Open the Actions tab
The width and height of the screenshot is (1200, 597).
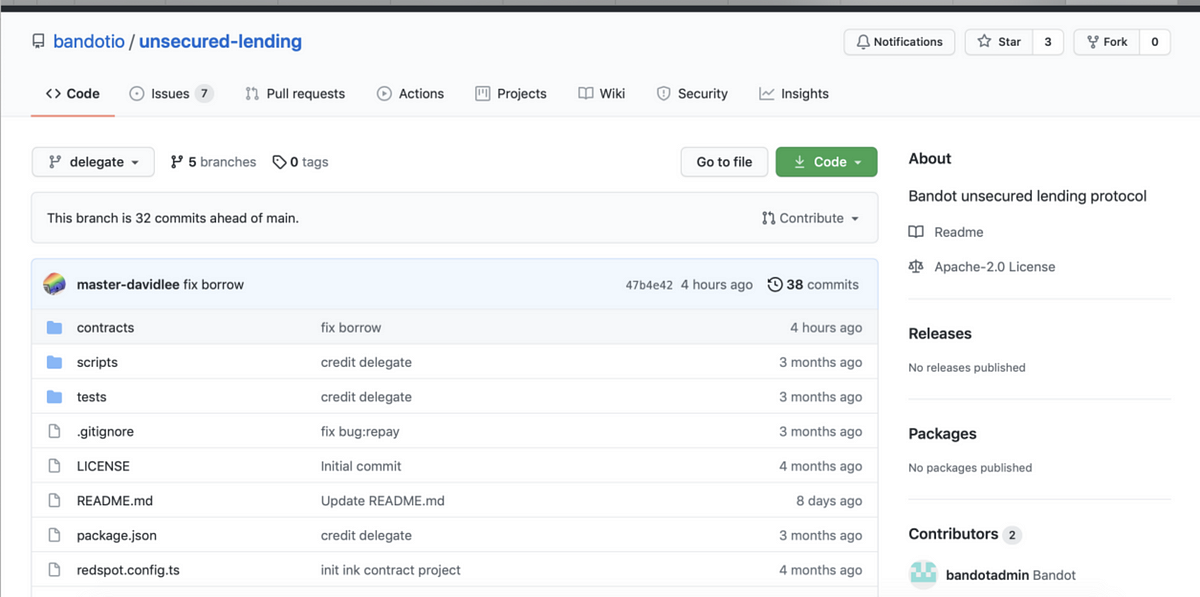[x=410, y=93]
